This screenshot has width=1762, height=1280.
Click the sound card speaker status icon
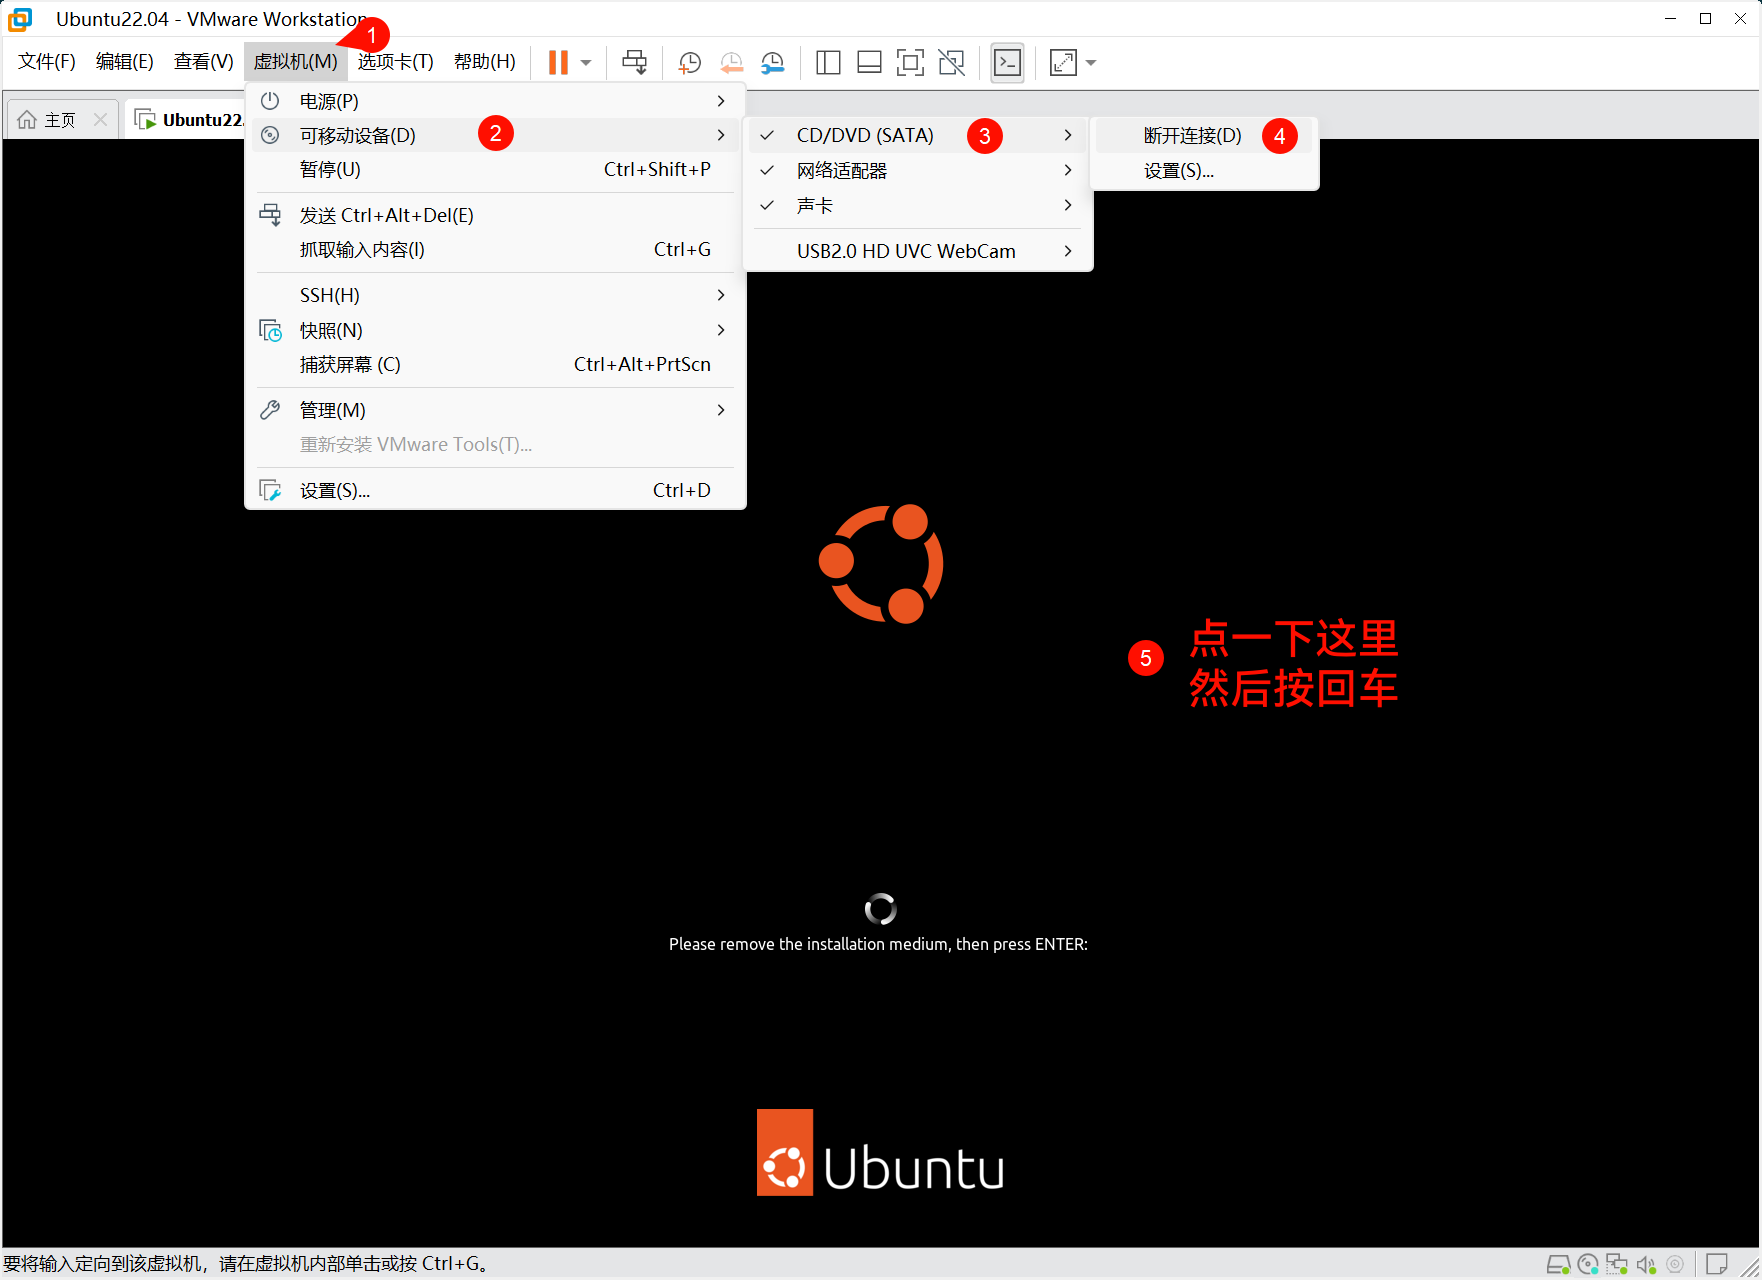click(x=1646, y=1265)
